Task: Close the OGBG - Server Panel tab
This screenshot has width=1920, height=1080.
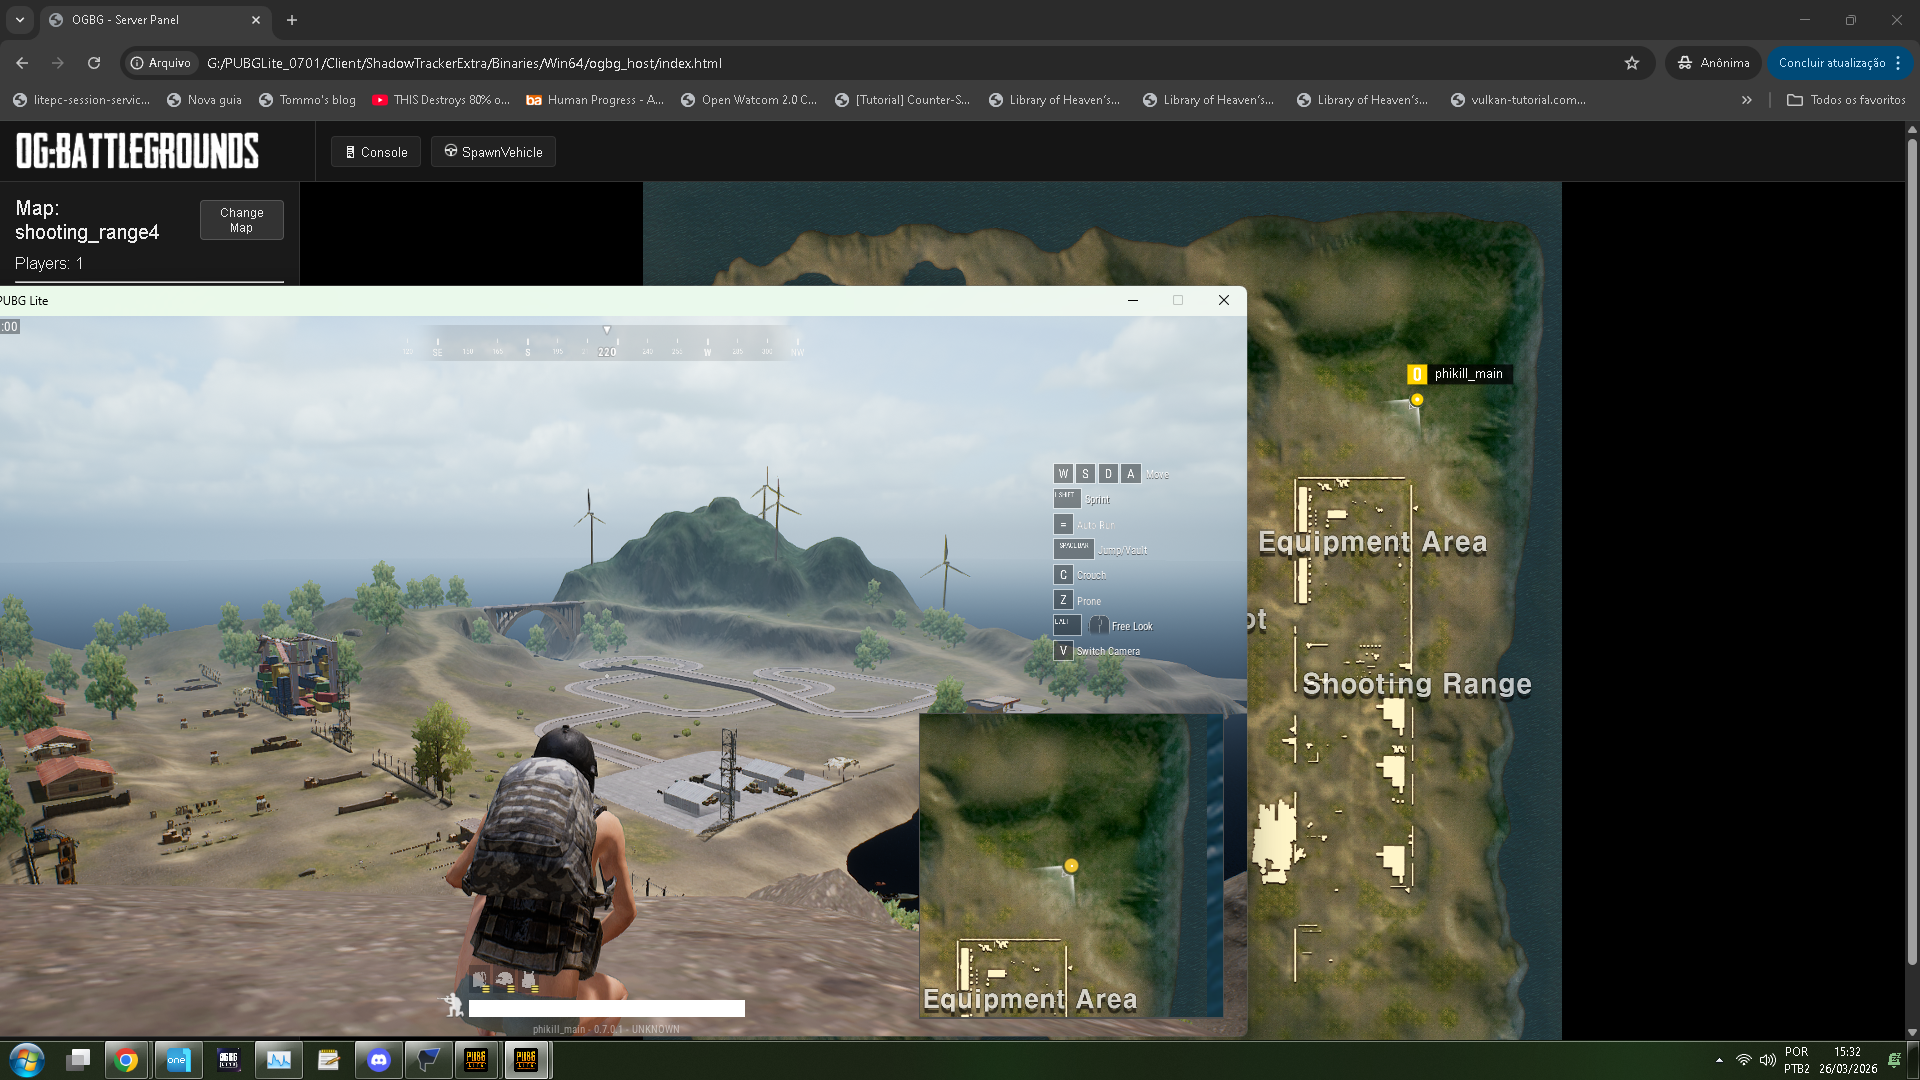Action: click(256, 20)
